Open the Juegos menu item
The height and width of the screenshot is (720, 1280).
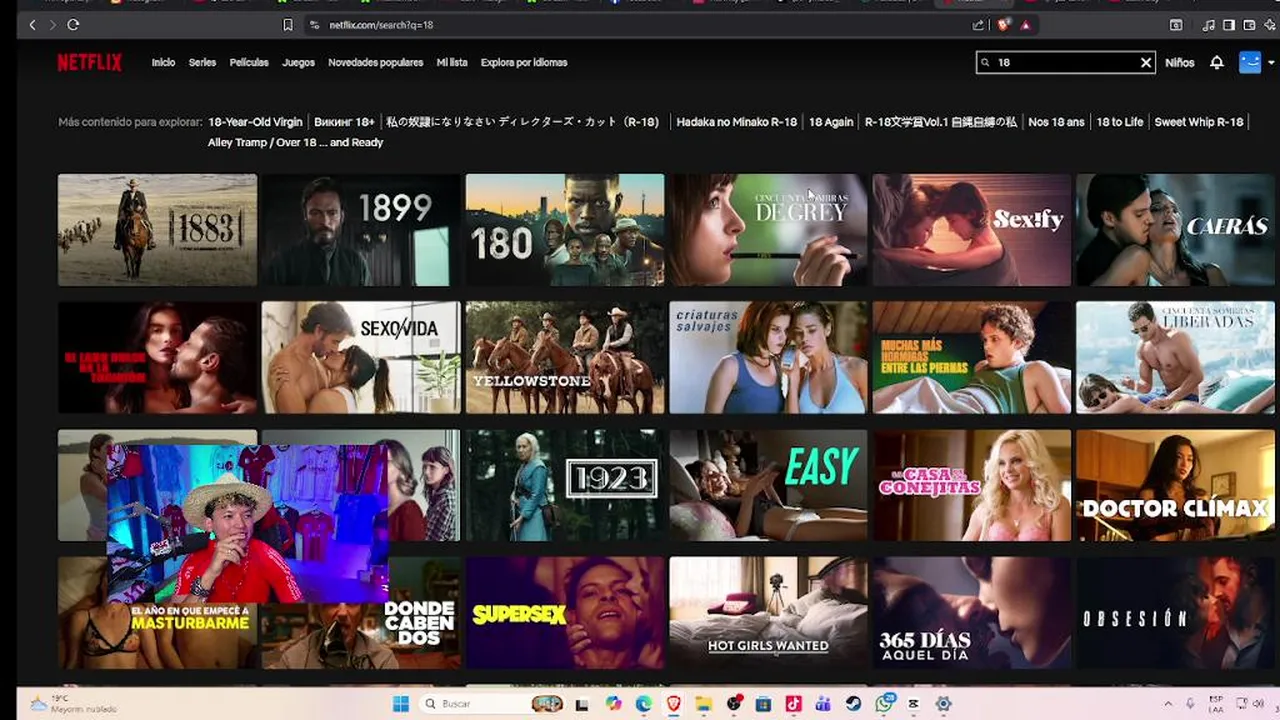pos(298,62)
